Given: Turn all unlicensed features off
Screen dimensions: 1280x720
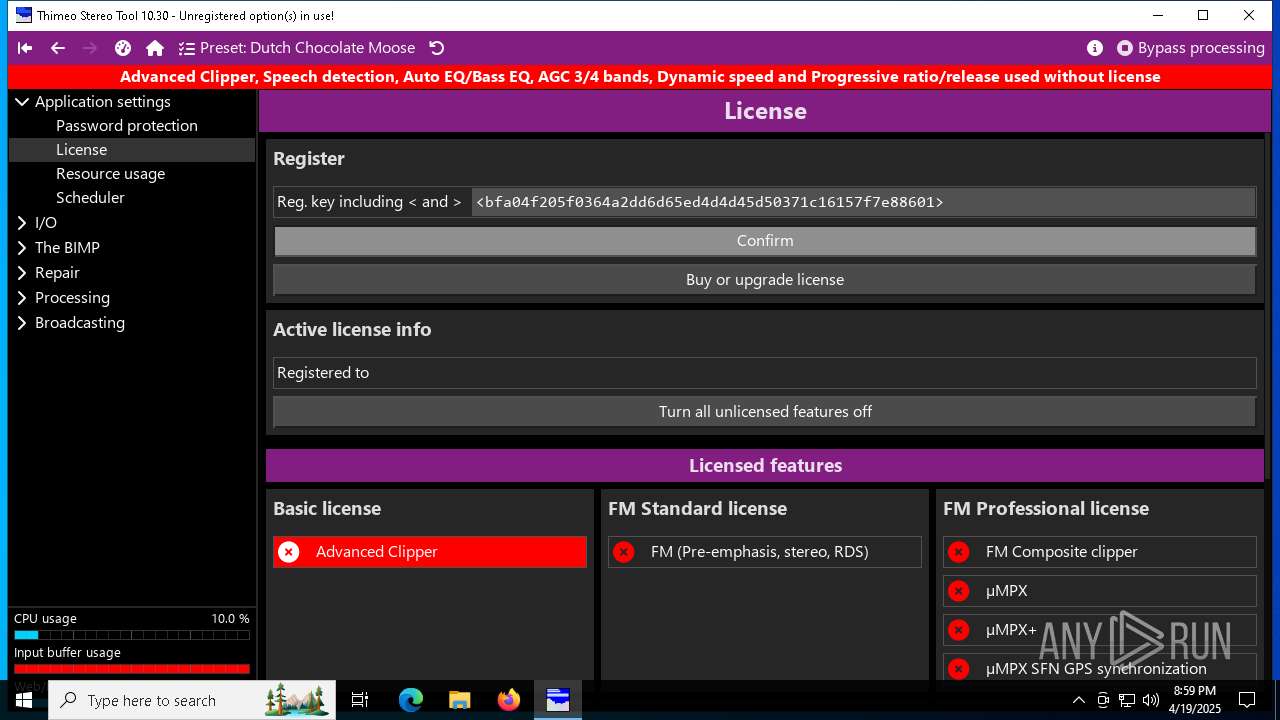Looking at the screenshot, I should click(x=765, y=412).
